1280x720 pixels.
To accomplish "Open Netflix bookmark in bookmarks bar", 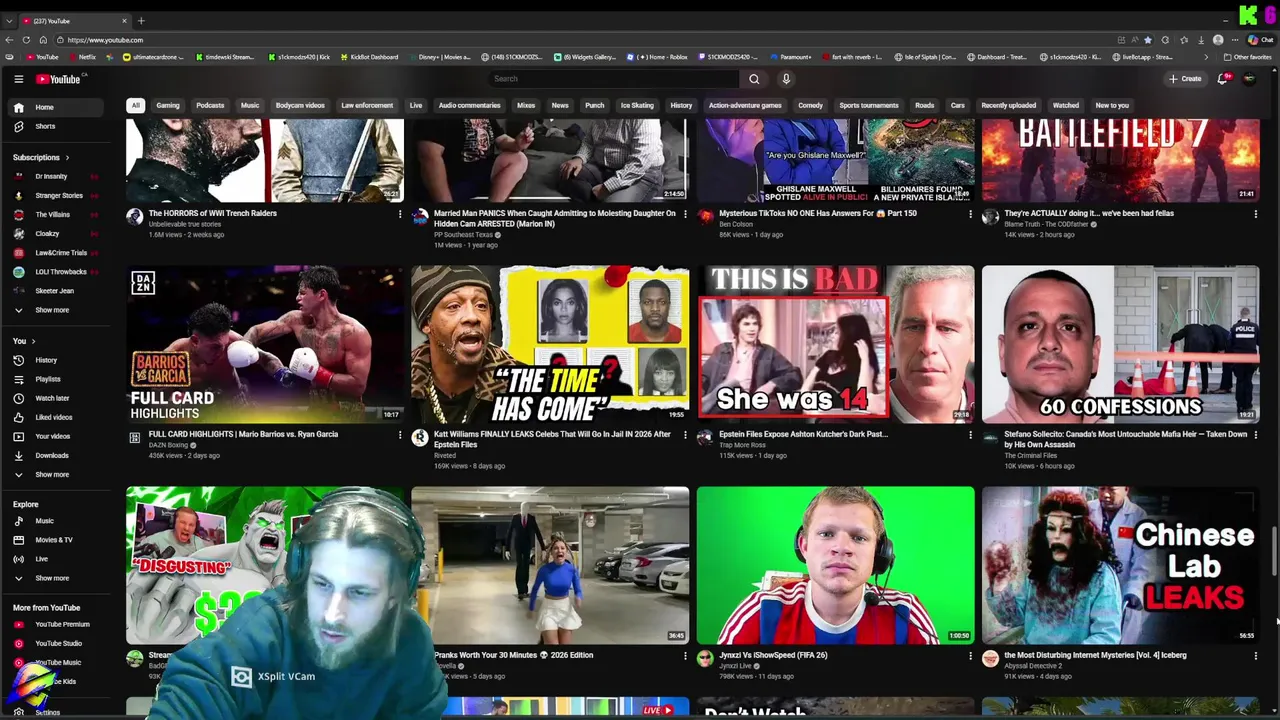I will (x=82, y=57).
